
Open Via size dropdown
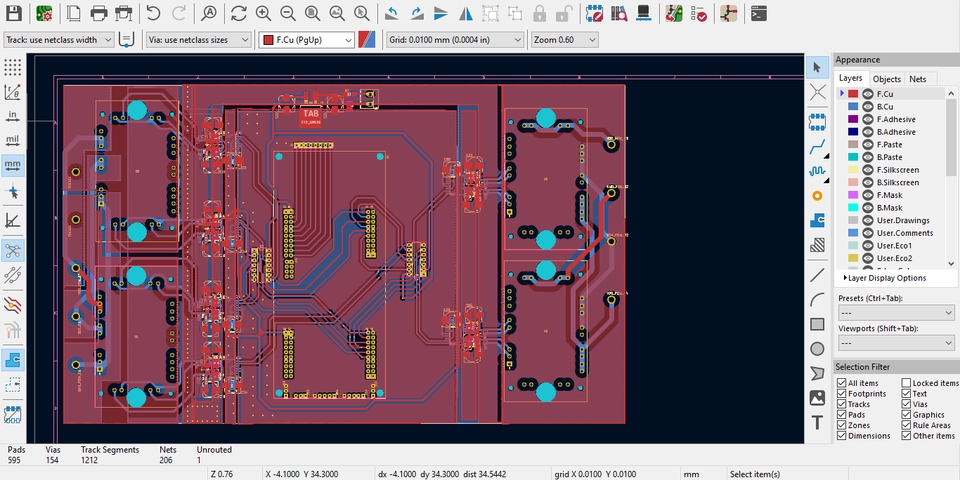[199, 40]
